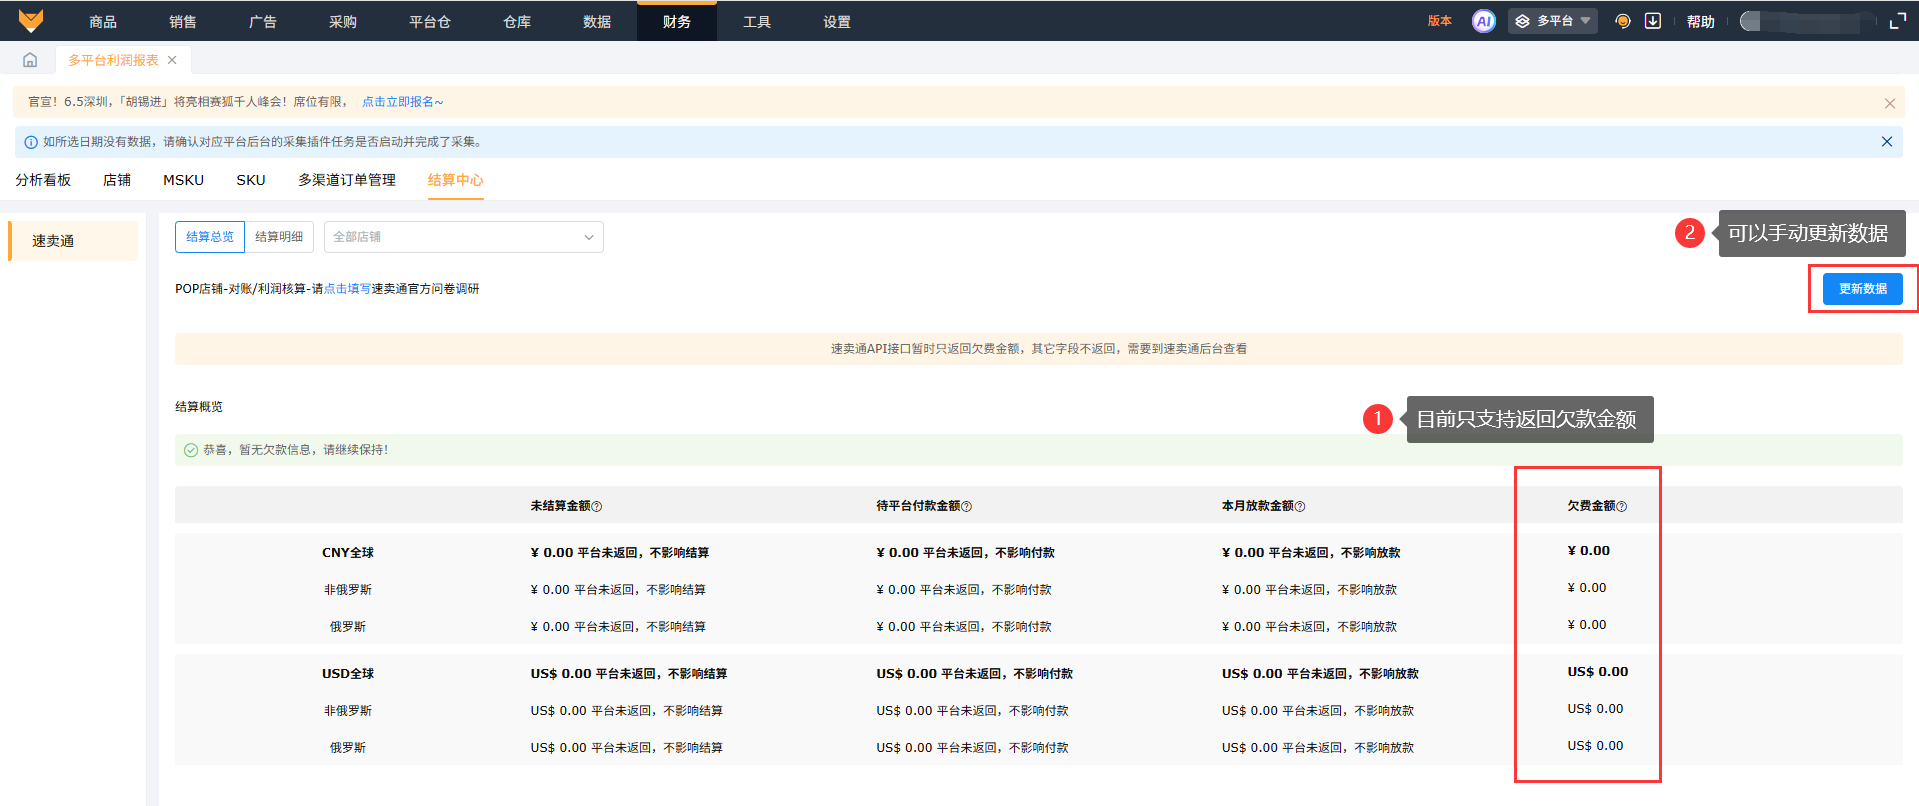Click CNY全球 待平台付款金额 cell
This screenshot has width=1919, height=806.
(x=966, y=553)
